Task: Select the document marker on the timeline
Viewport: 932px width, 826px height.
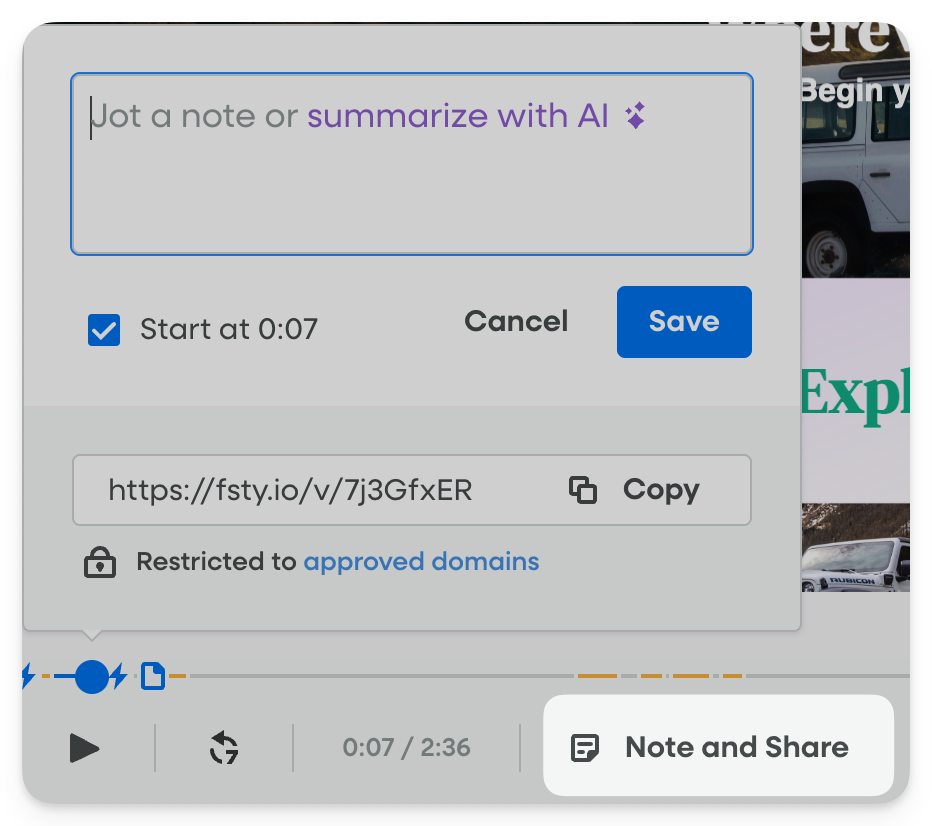Action: click(x=153, y=677)
